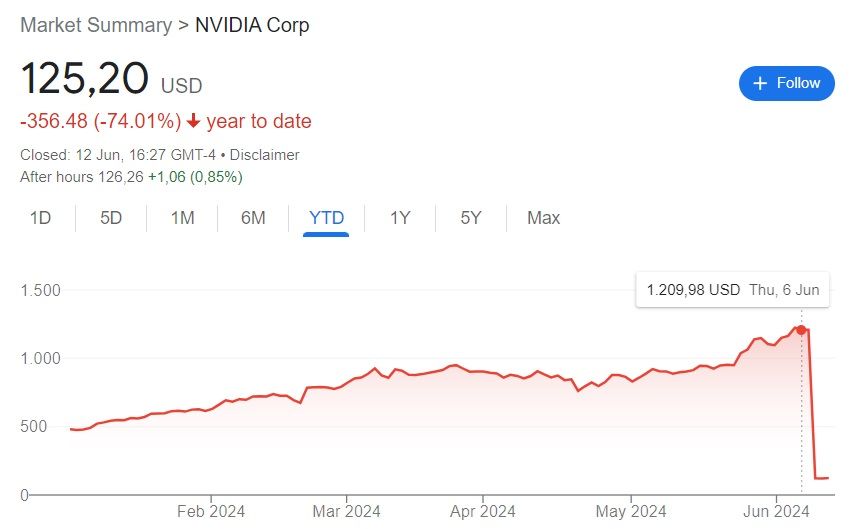The width and height of the screenshot is (855, 529).
Task: Select the YTD tab
Action: (326, 218)
